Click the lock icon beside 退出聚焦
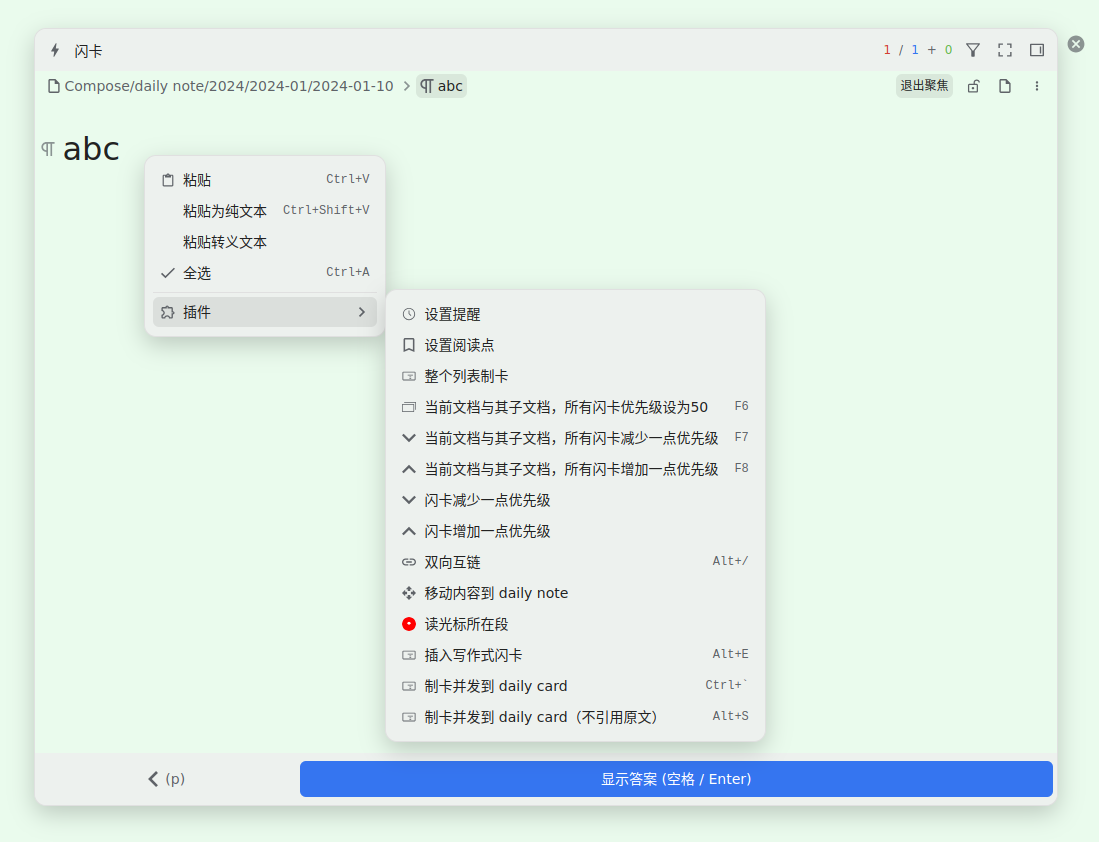1099x842 pixels. click(973, 86)
